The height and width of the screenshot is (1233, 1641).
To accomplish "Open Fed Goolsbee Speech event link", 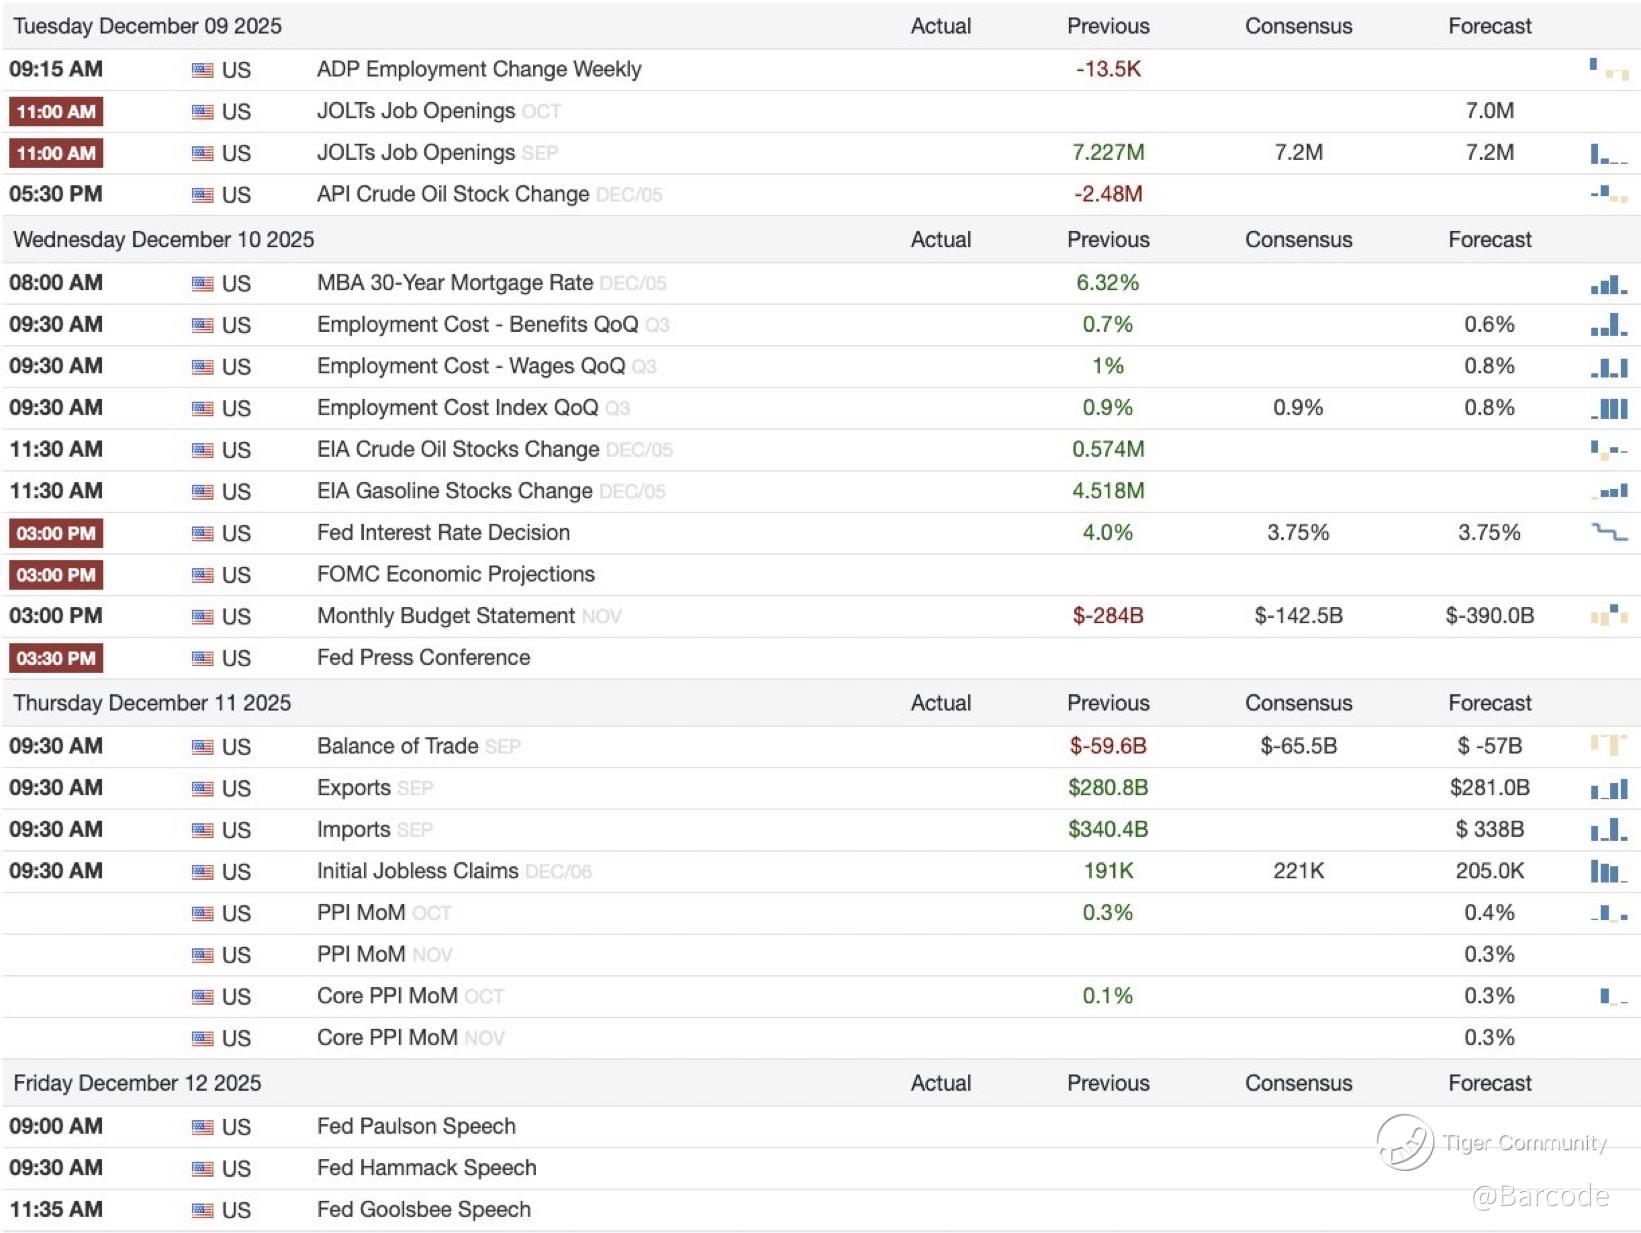I will coord(424,1209).
